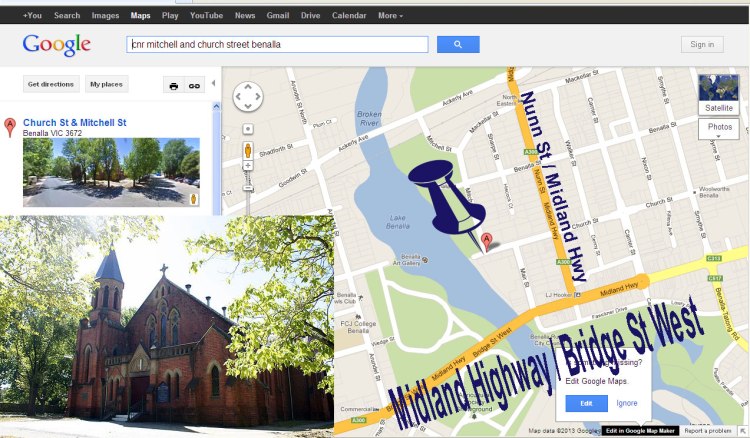Switch map to Satellite view
The width and height of the screenshot is (750, 438).
pos(719,94)
